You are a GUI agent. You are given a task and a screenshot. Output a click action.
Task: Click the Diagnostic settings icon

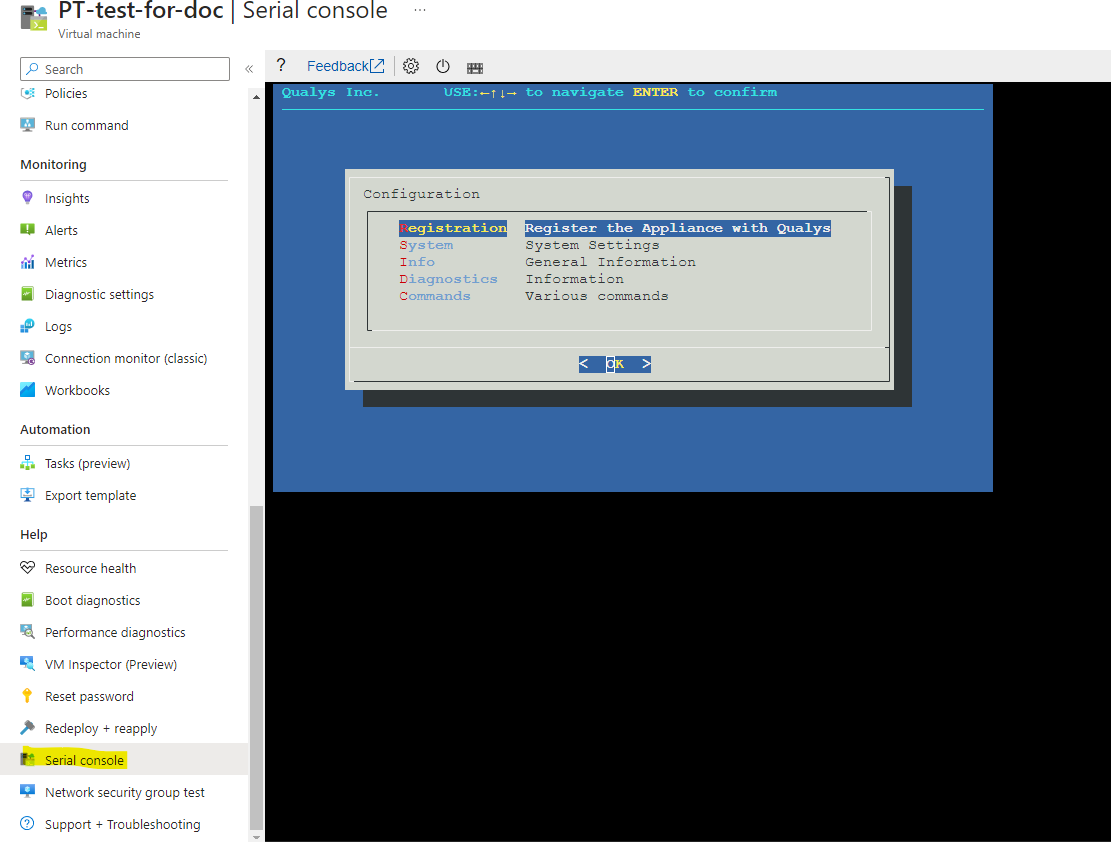pyautogui.click(x=28, y=294)
